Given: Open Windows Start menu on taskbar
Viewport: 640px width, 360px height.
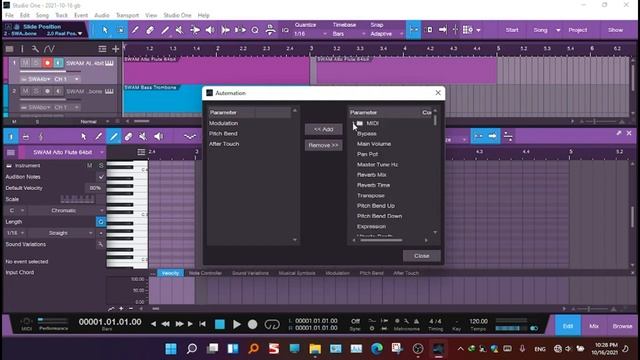Looking at the screenshot, I should pyautogui.click(x=171, y=349).
